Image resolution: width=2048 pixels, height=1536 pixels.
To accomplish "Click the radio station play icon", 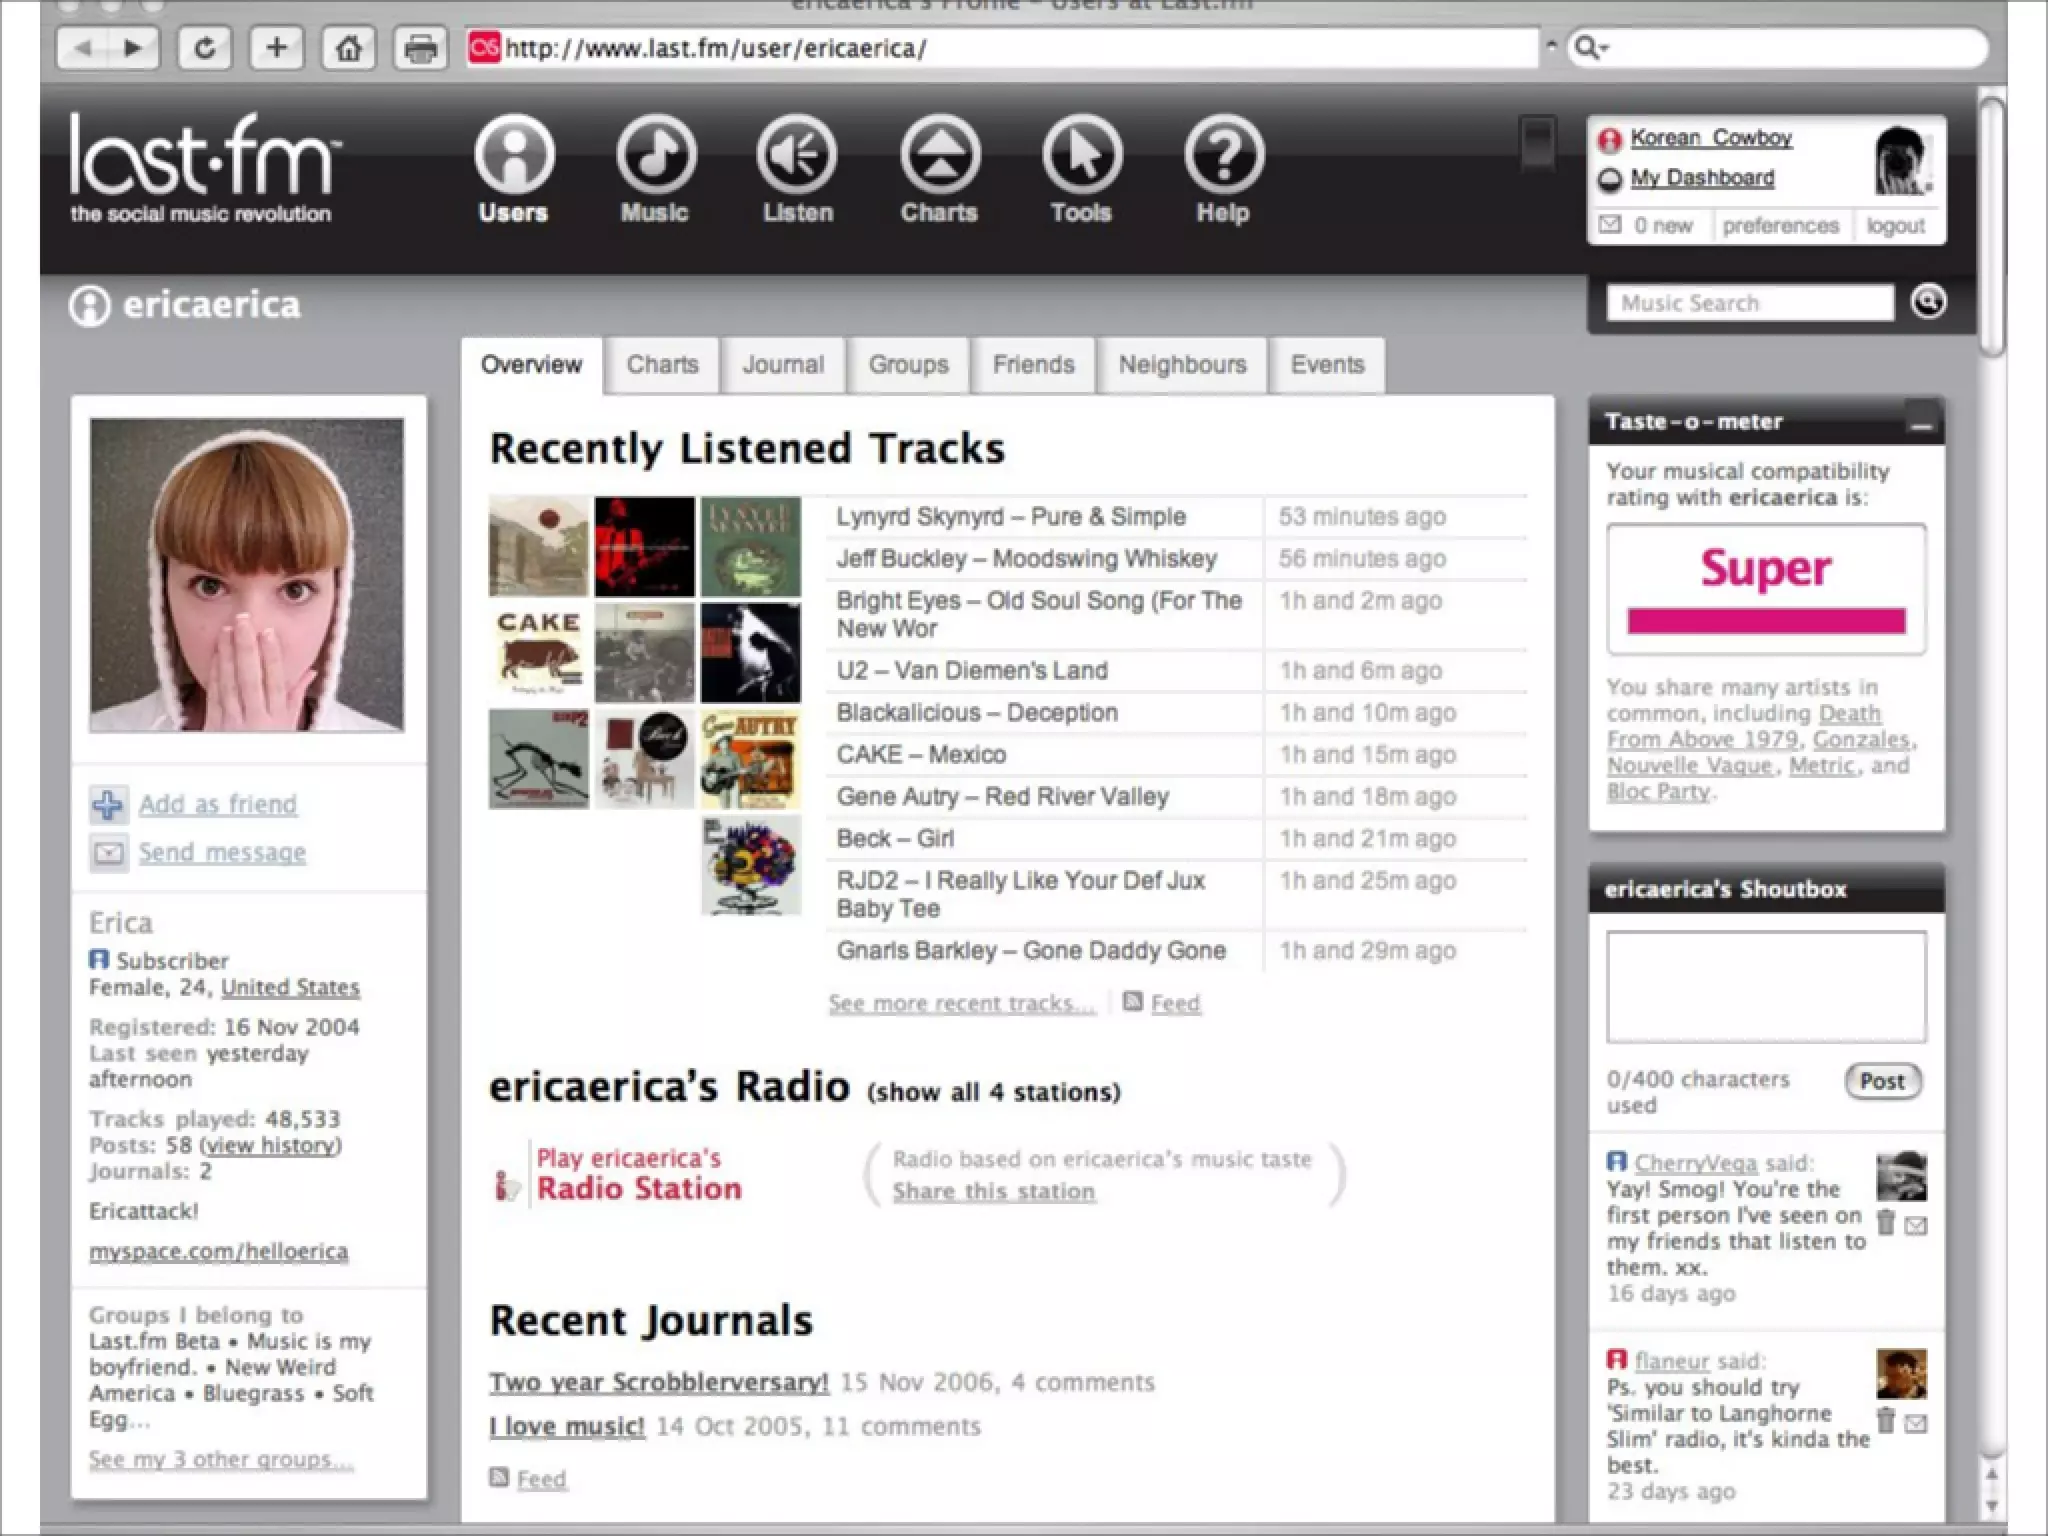I will click(x=507, y=1185).
